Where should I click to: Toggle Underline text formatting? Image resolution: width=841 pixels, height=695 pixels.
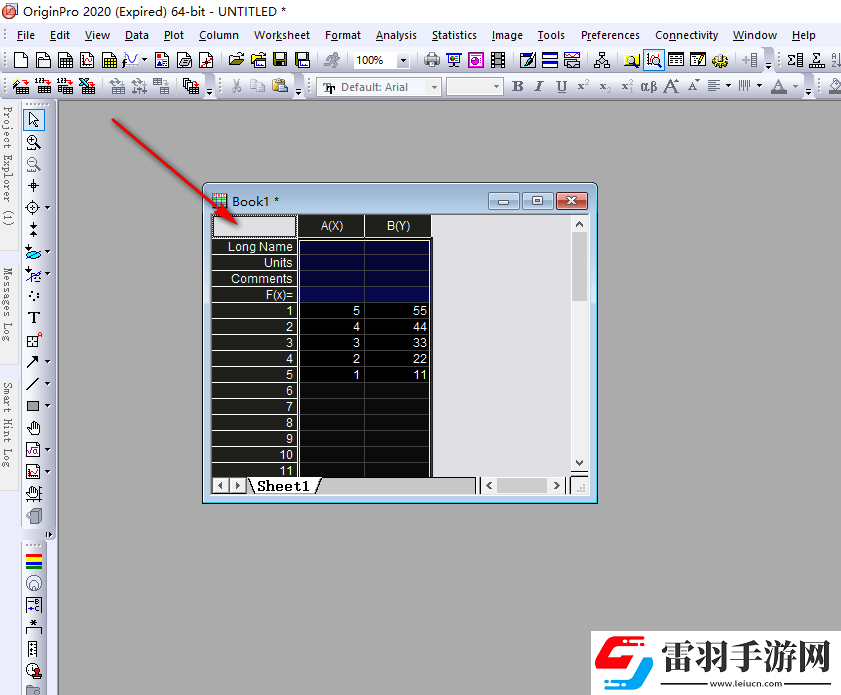tap(561, 87)
